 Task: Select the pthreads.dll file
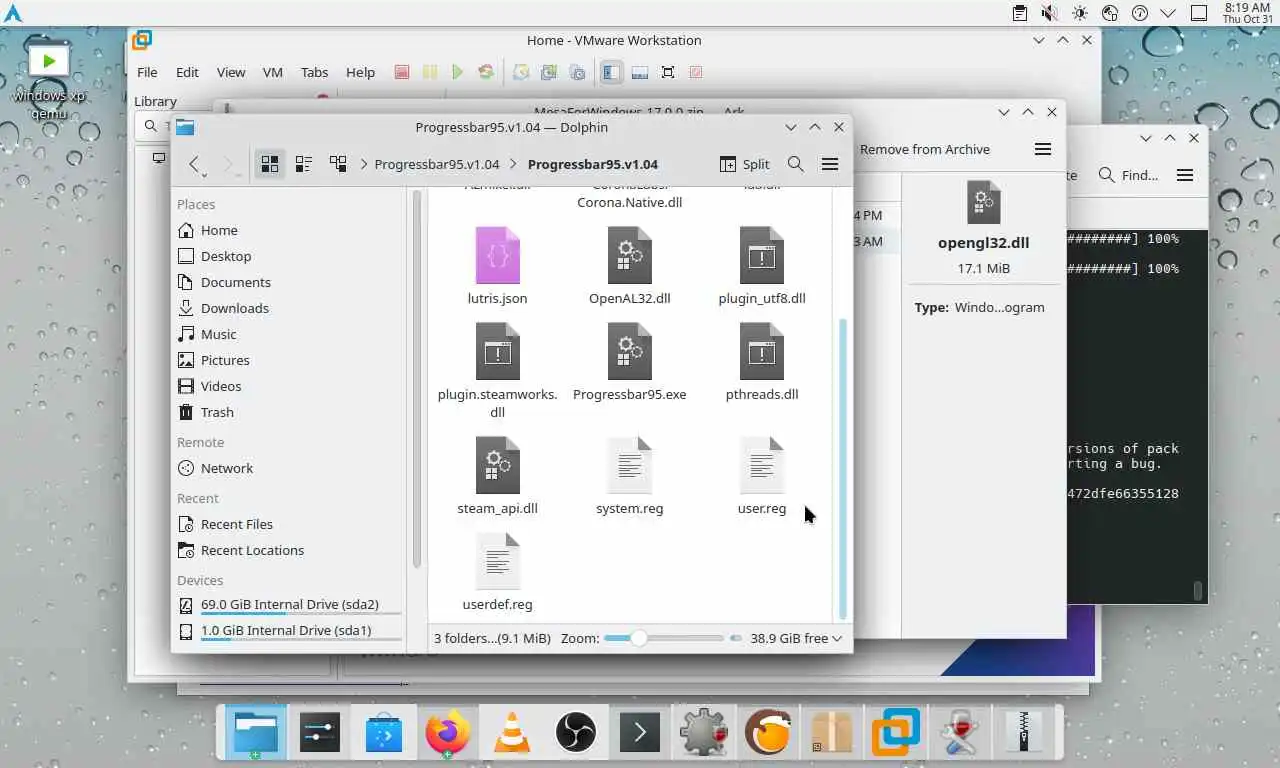(762, 361)
